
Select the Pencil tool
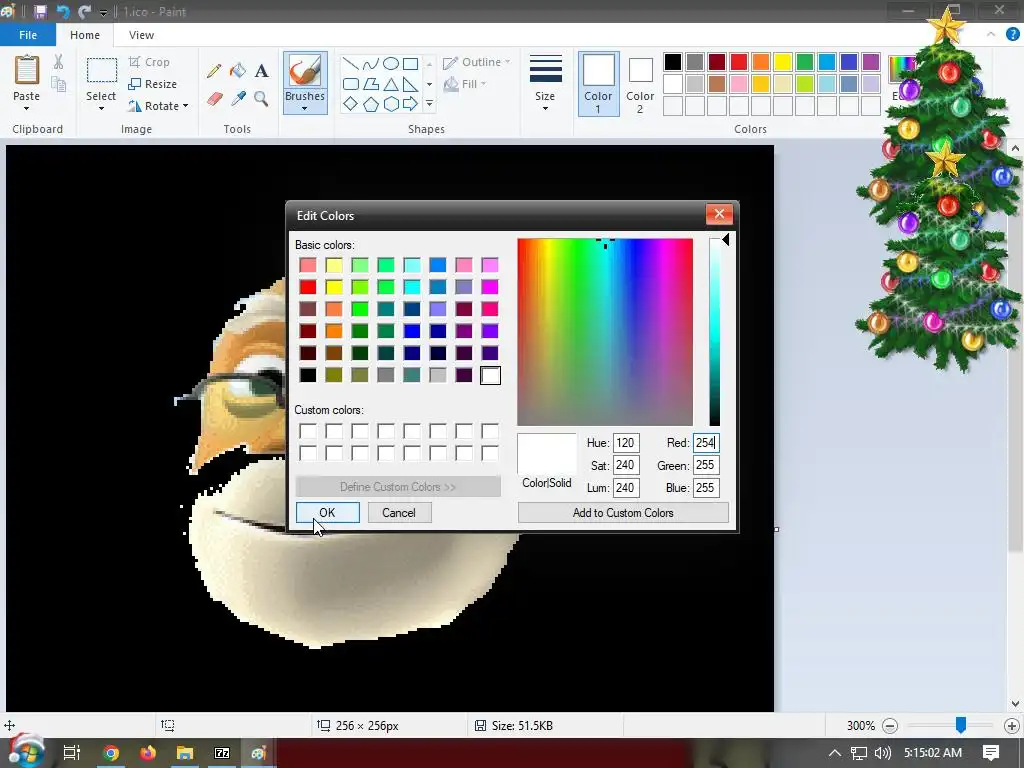pyautogui.click(x=214, y=71)
